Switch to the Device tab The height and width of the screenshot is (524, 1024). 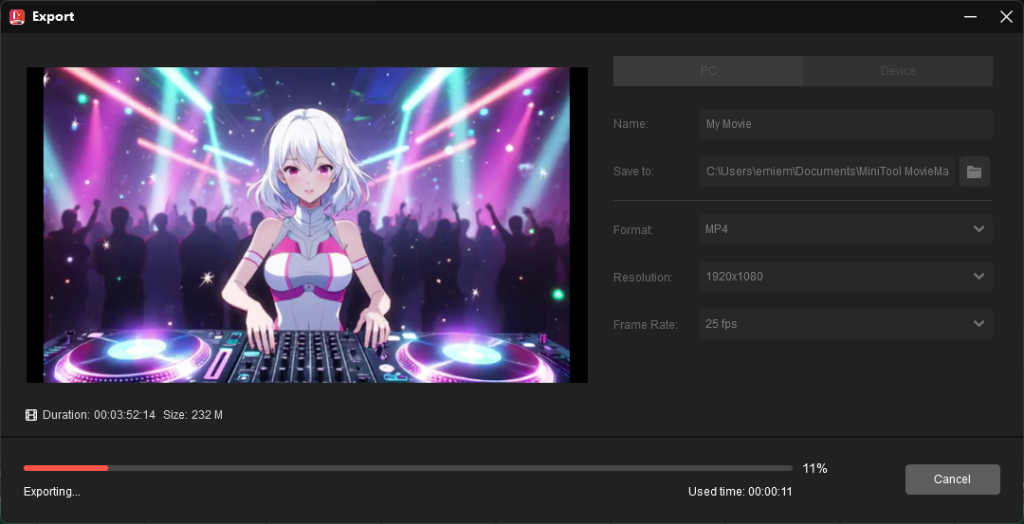click(x=897, y=71)
